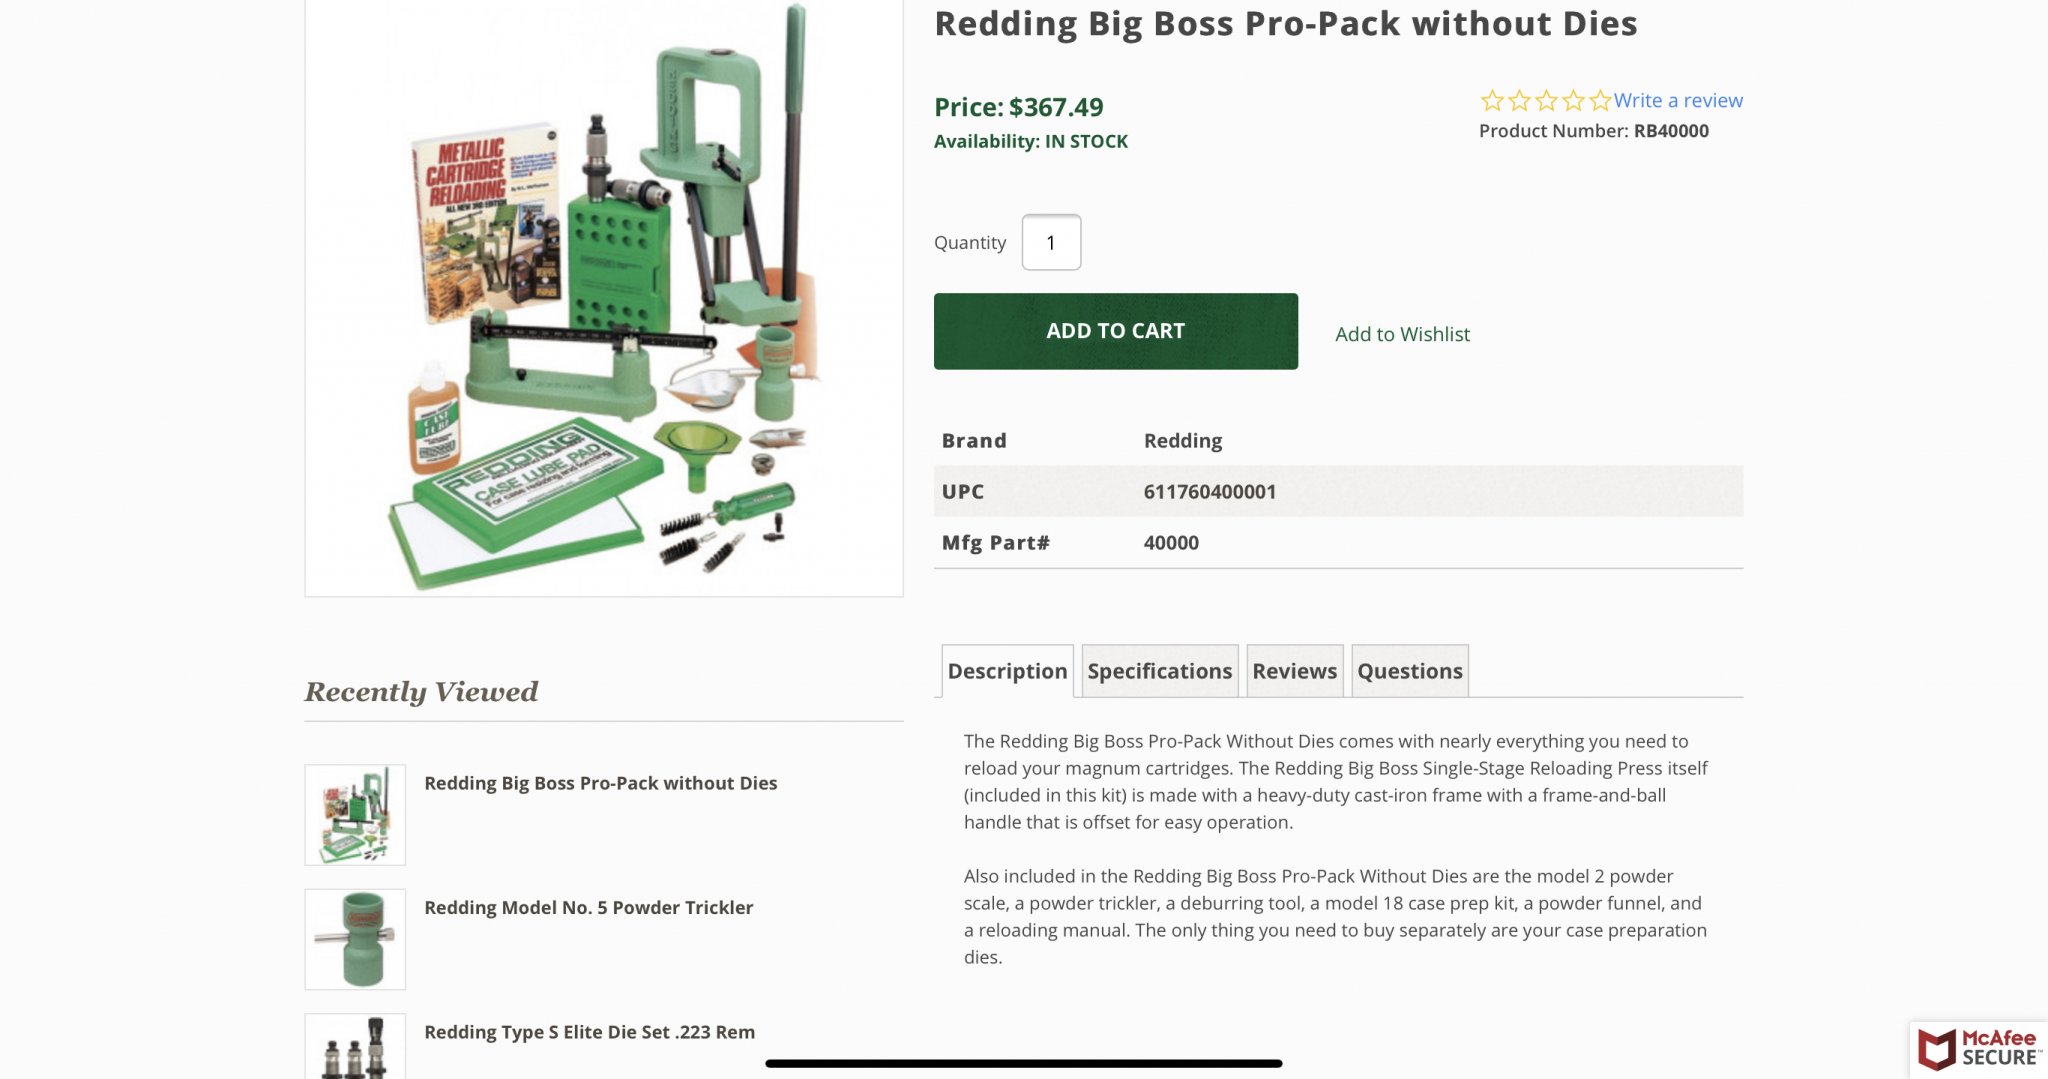This screenshot has height=1079, width=2048.
Task: Open Big Boss Pro-Pack recently viewed thumbnail
Action: 355,814
